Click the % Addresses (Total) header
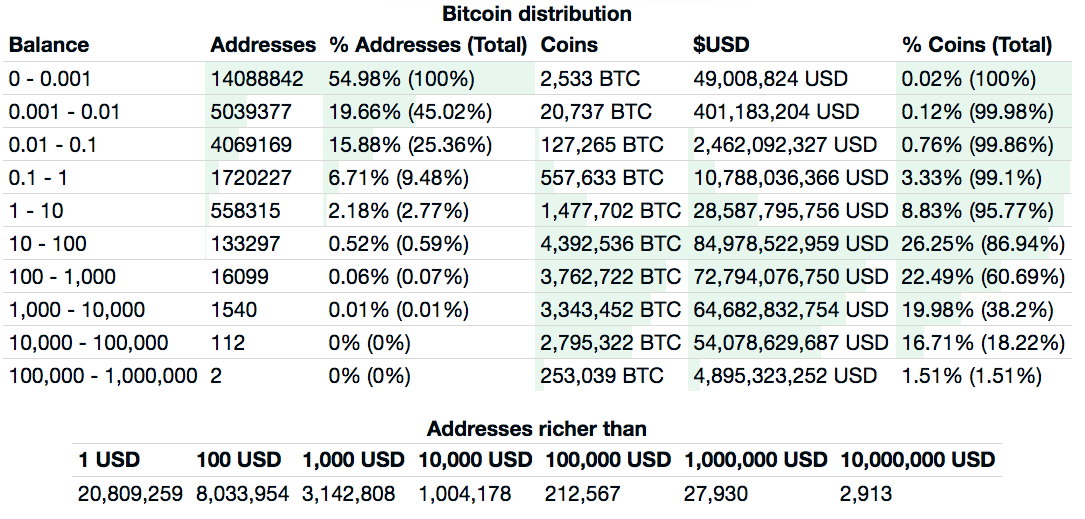1085x519 pixels. click(x=428, y=45)
